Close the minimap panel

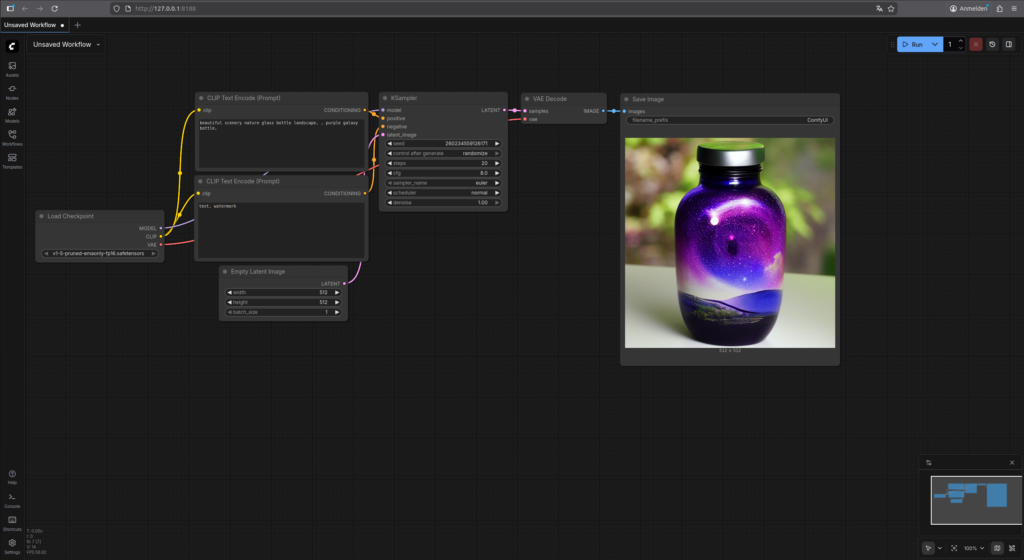tap(1011, 463)
